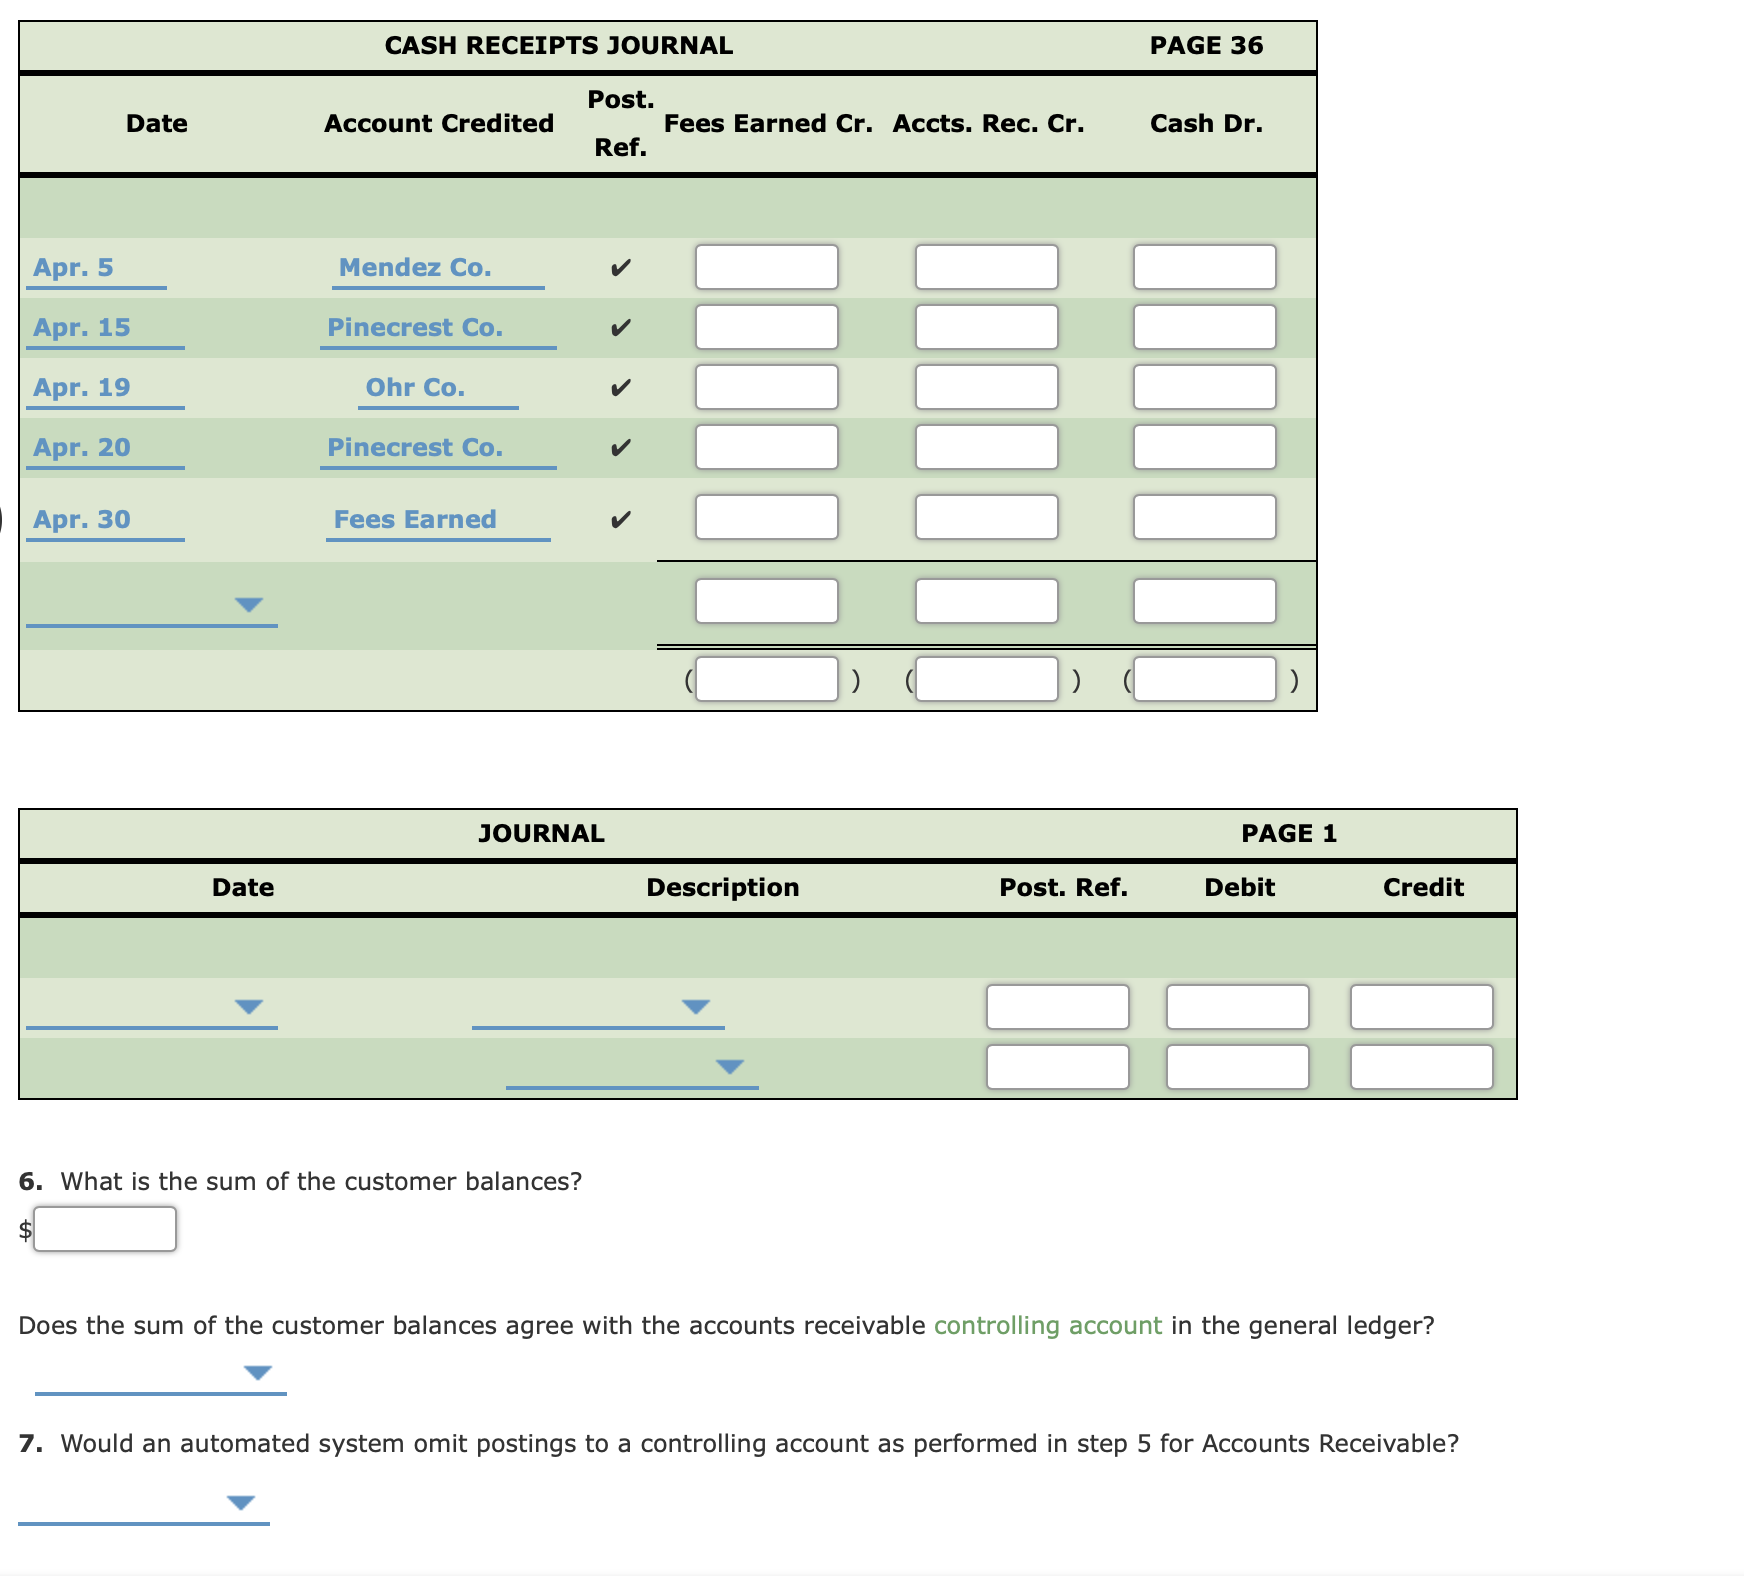Select the Mendez Co. account credited link

[x=415, y=266]
